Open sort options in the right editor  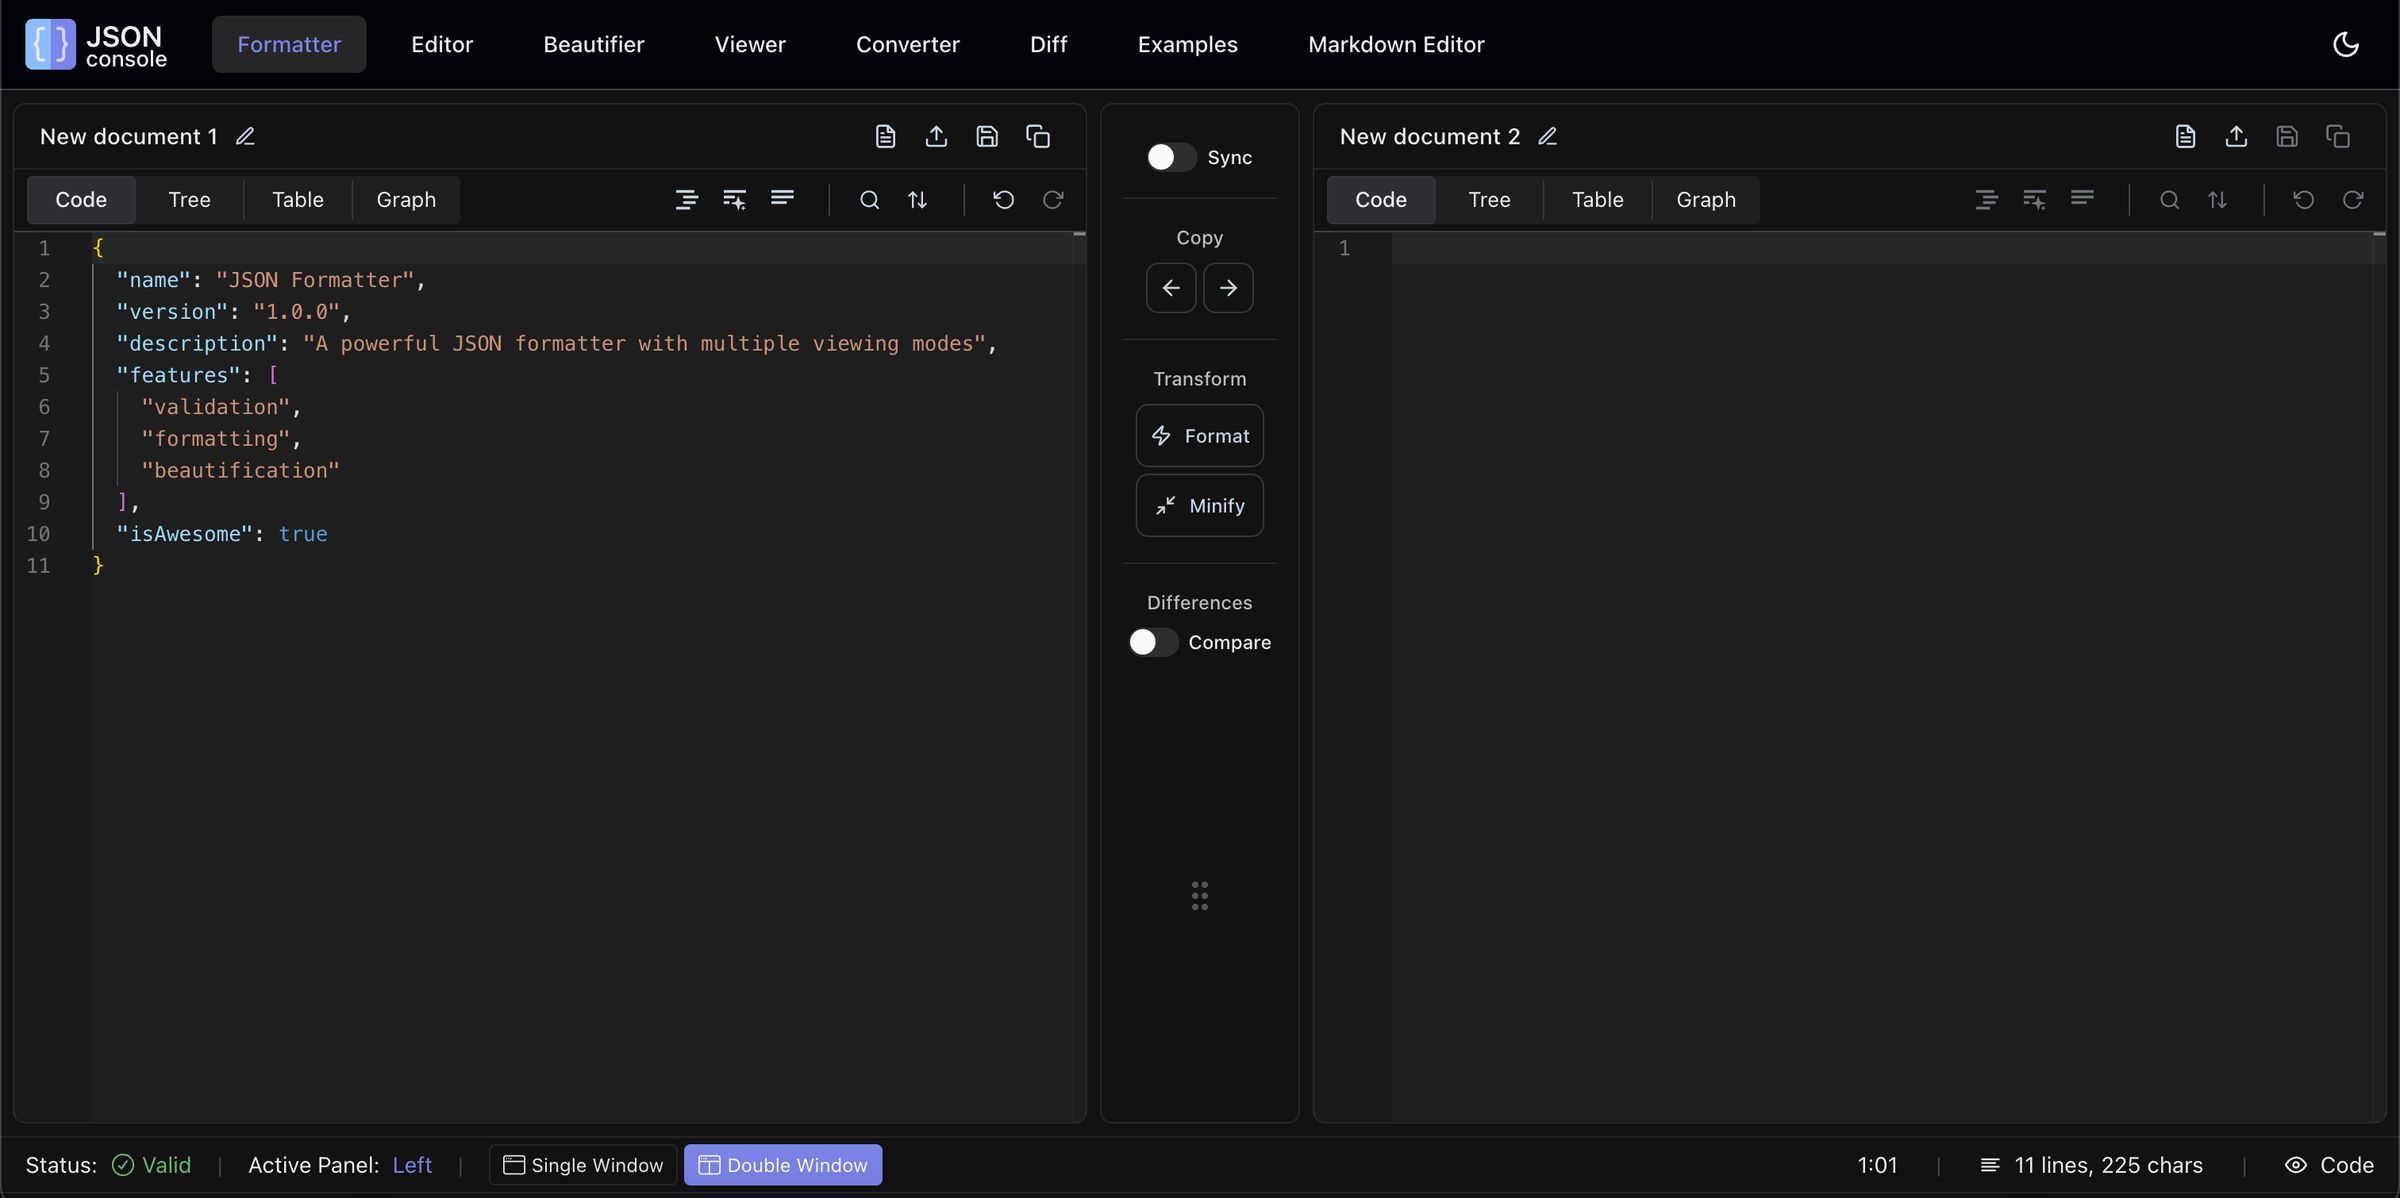point(2219,199)
